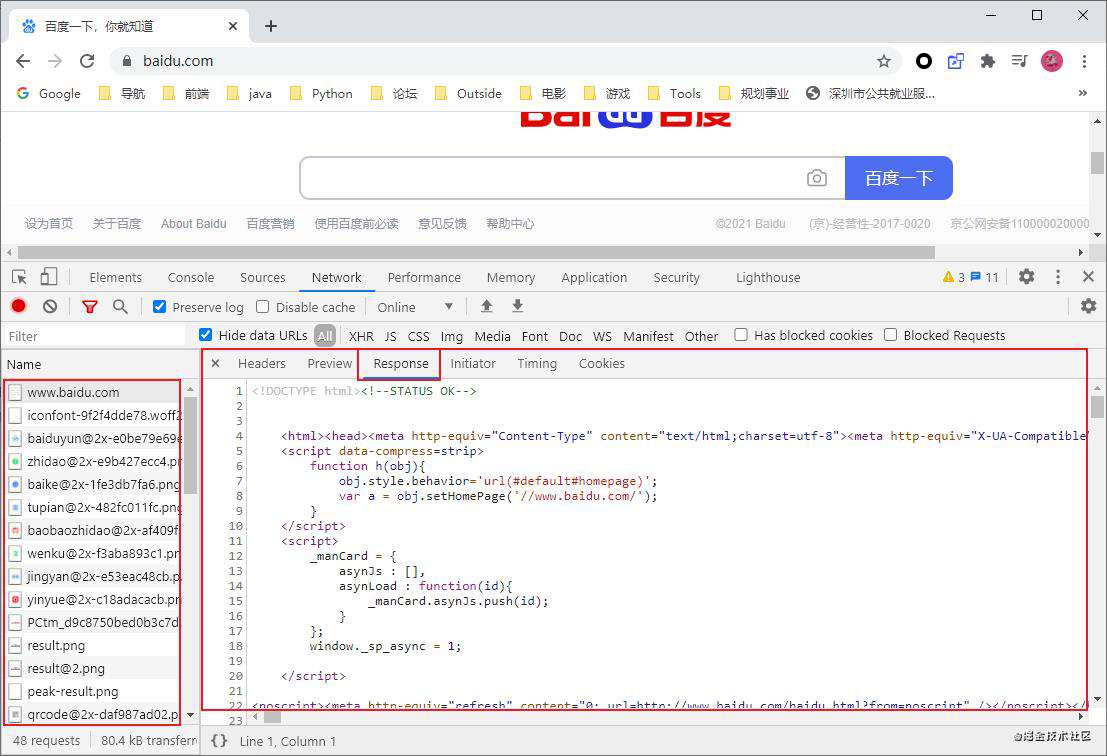Click the Baidu search input box

point(553,178)
